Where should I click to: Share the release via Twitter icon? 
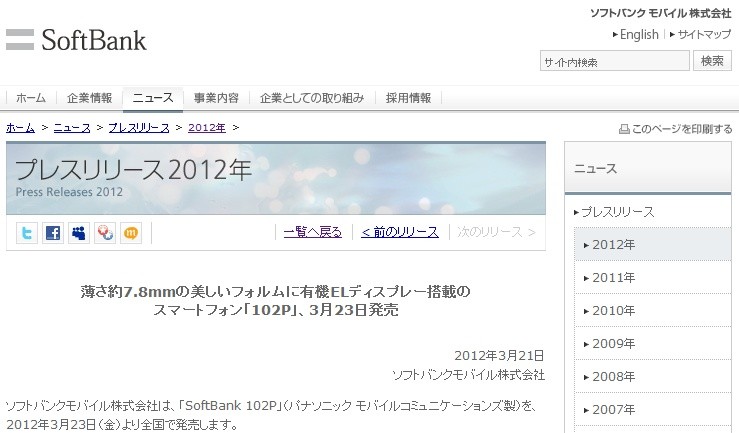(x=27, y=233)
